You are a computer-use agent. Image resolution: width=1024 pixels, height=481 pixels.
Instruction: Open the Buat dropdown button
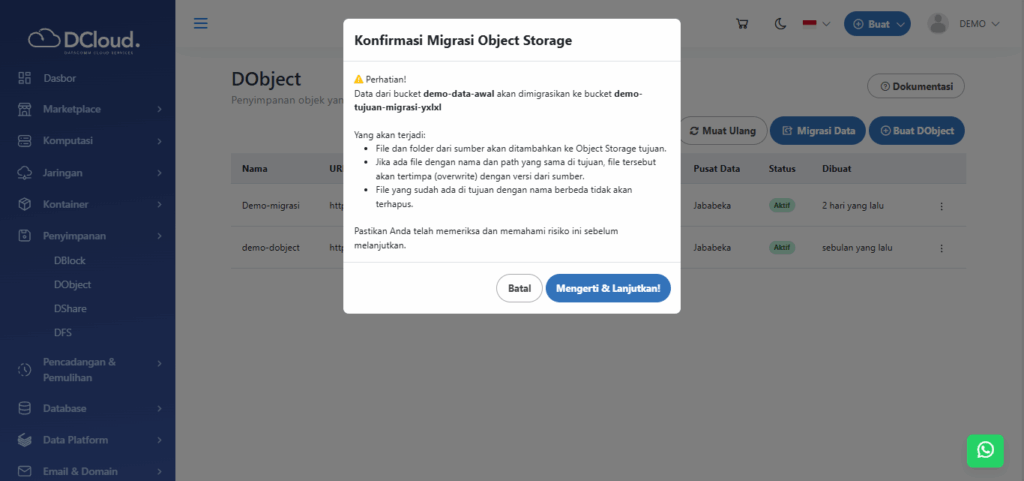point(877,23)
